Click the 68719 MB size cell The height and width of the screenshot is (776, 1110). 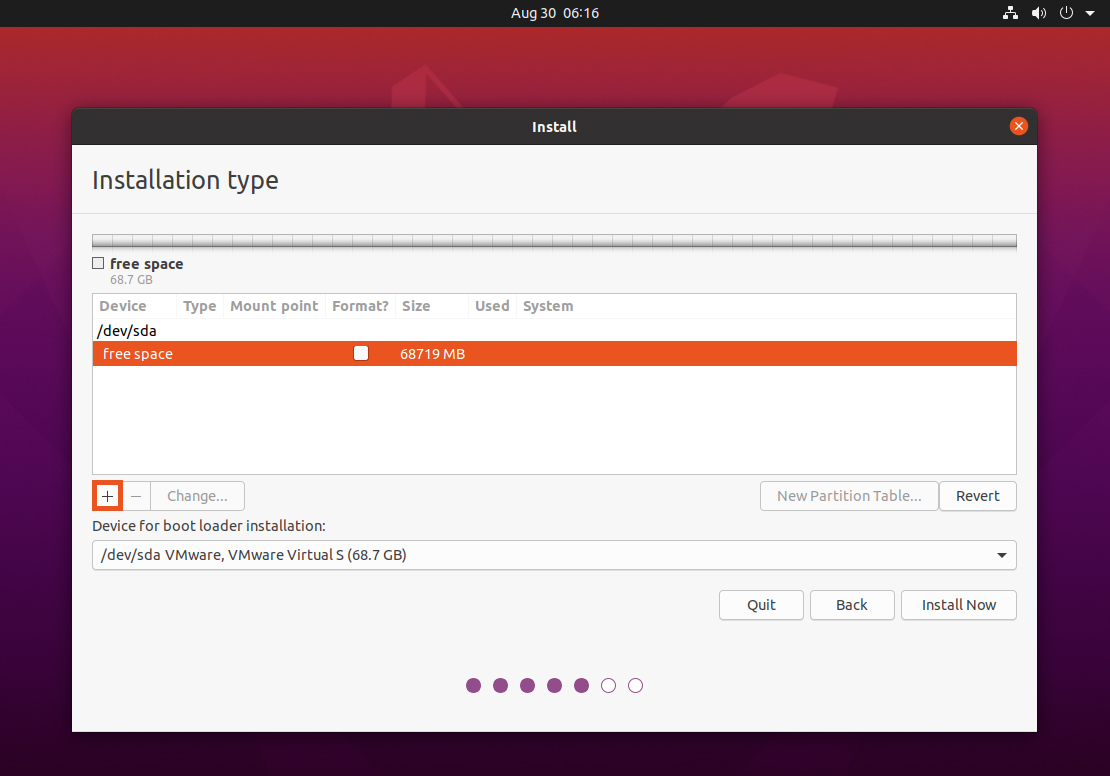(433, 353)
